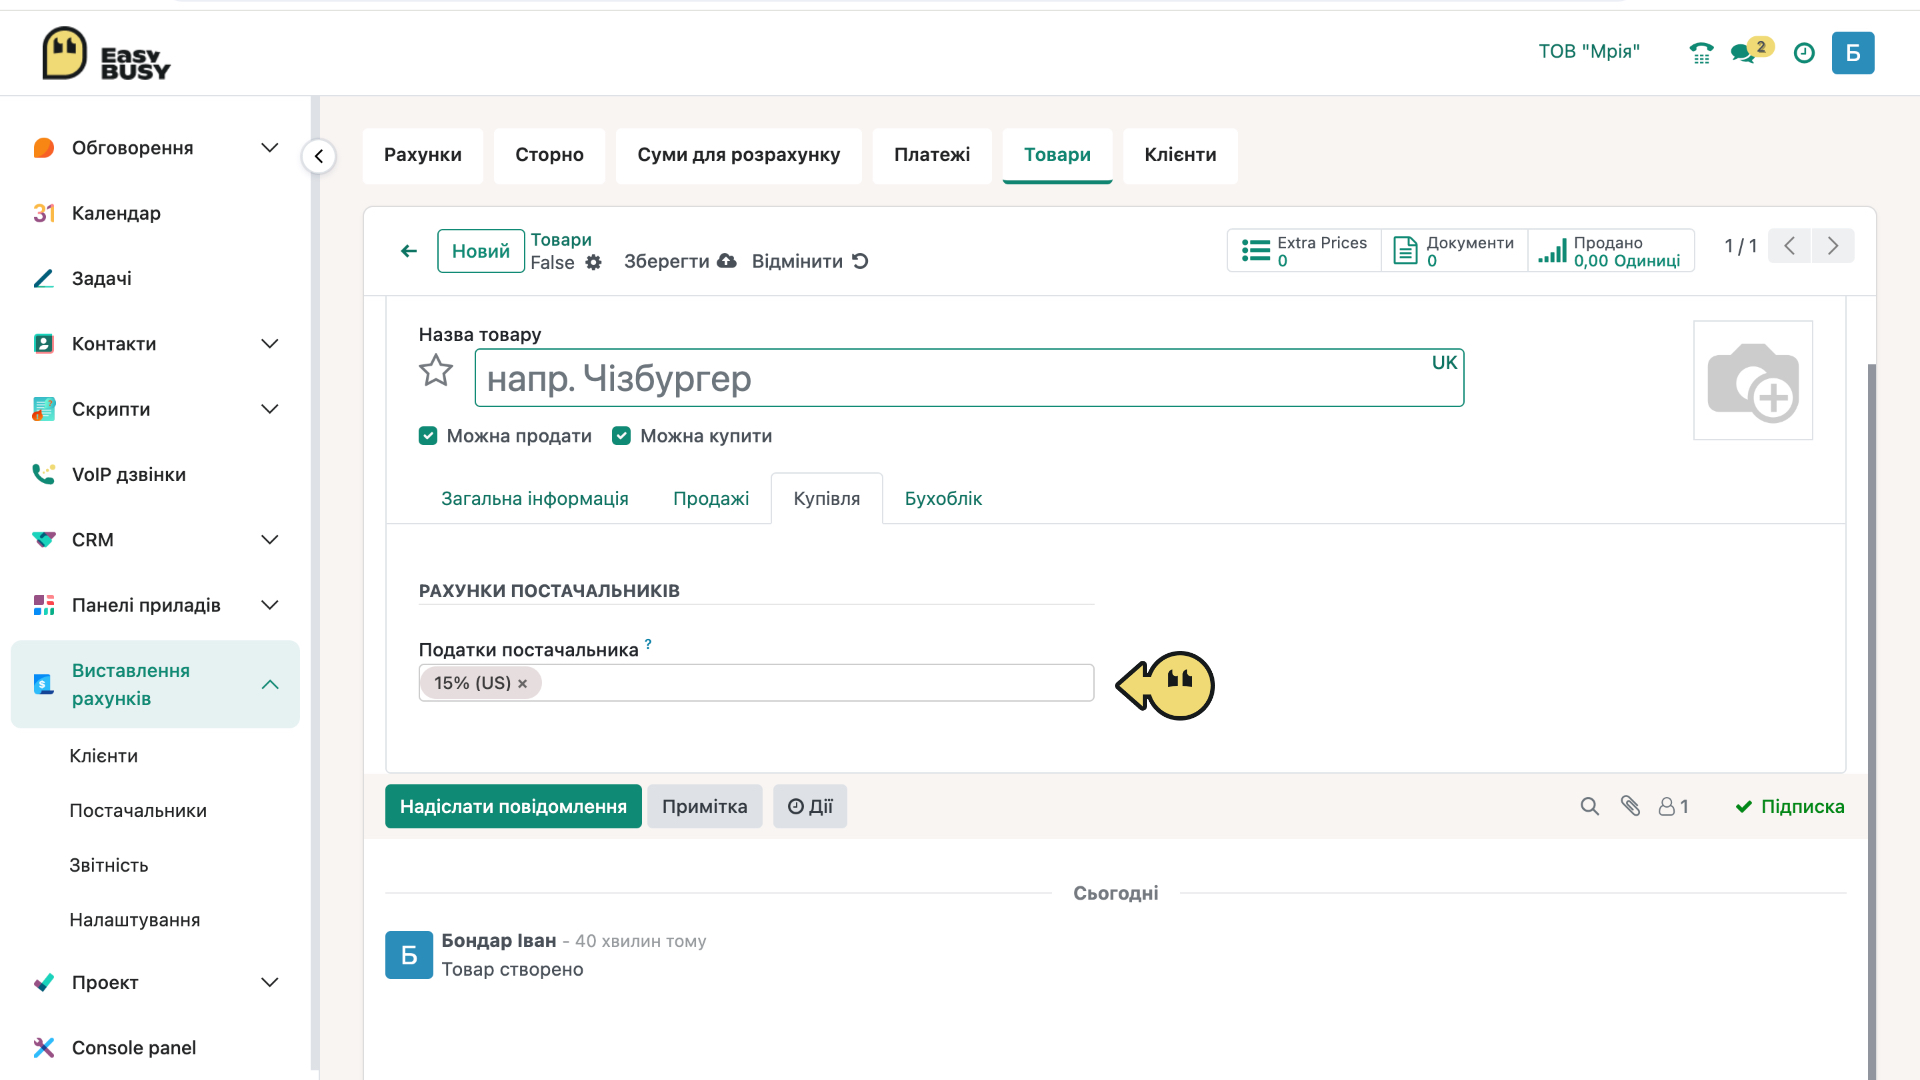Open Податки постачальника tax dropdown field
Viewport: 1920px width, 1080px height.
point(756,683)
